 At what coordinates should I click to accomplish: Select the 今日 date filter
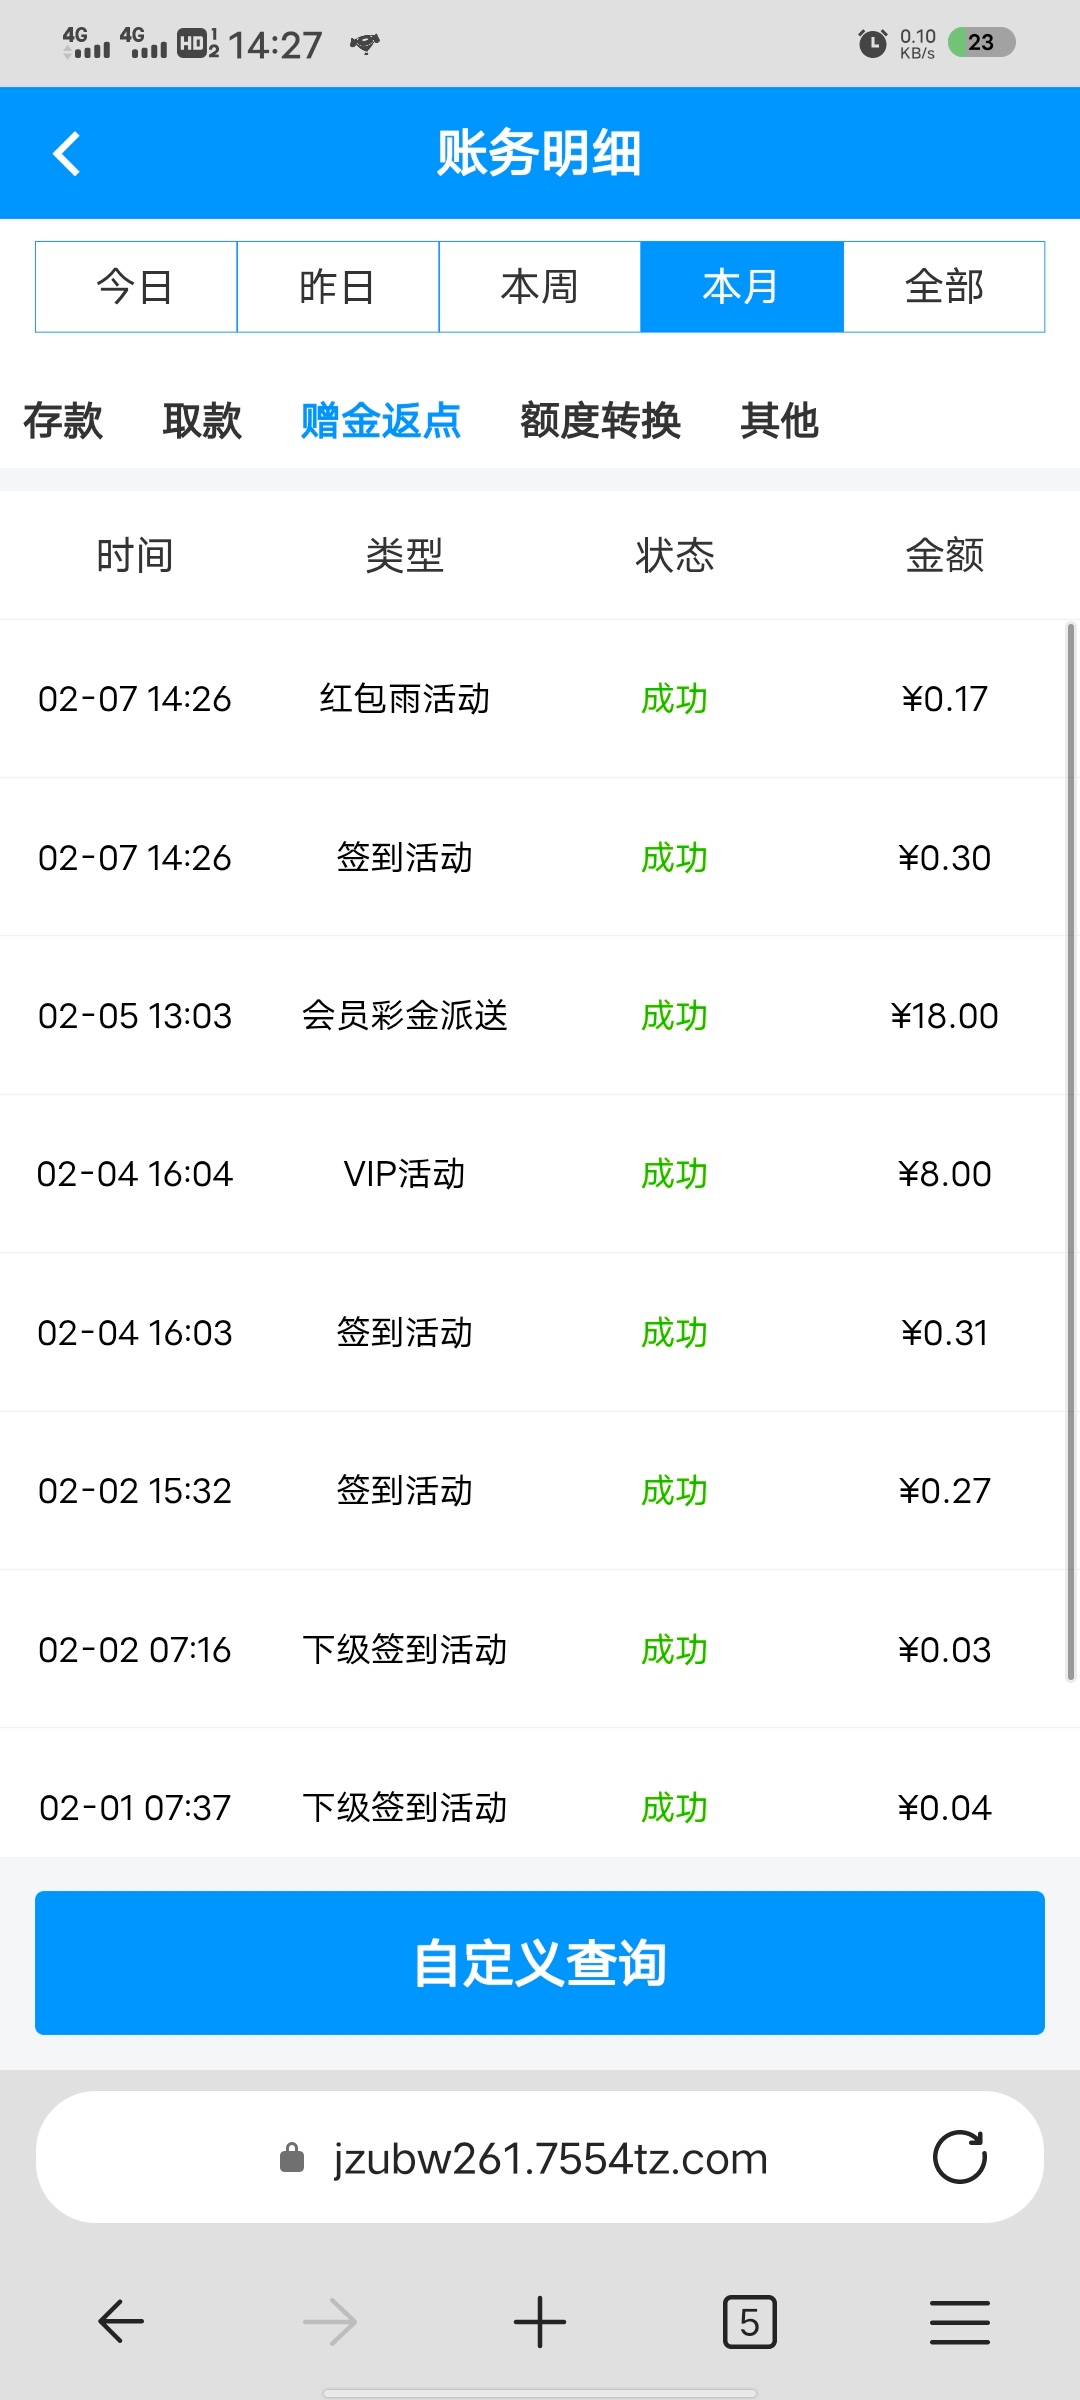136,287
